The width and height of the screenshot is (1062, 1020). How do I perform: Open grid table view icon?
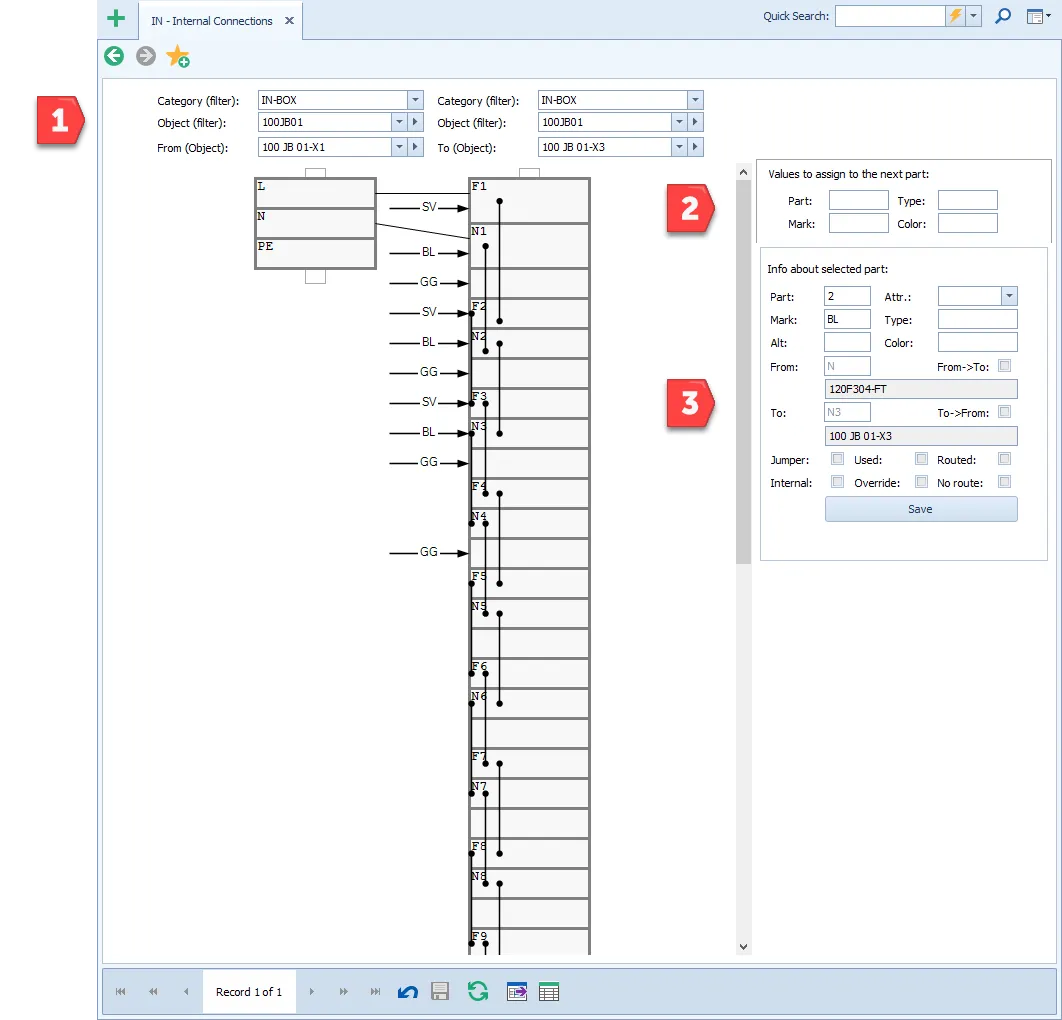coord(549,992)
